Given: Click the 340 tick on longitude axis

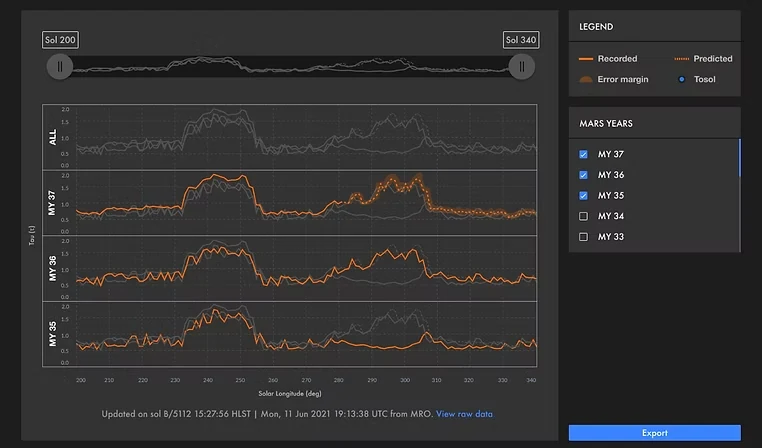Looking at the screenshot, I should coord(531,380).
